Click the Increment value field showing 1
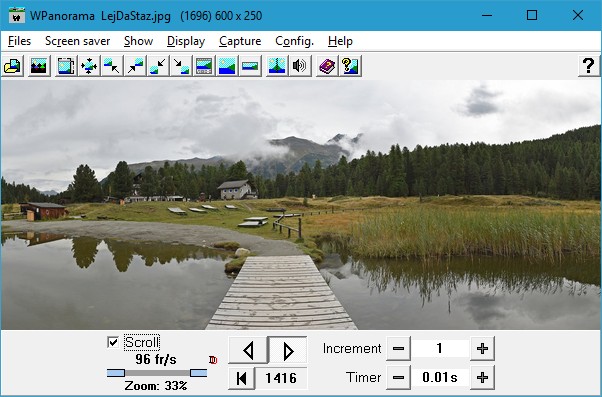Screen dimensions: 602x397 (440, 349)
